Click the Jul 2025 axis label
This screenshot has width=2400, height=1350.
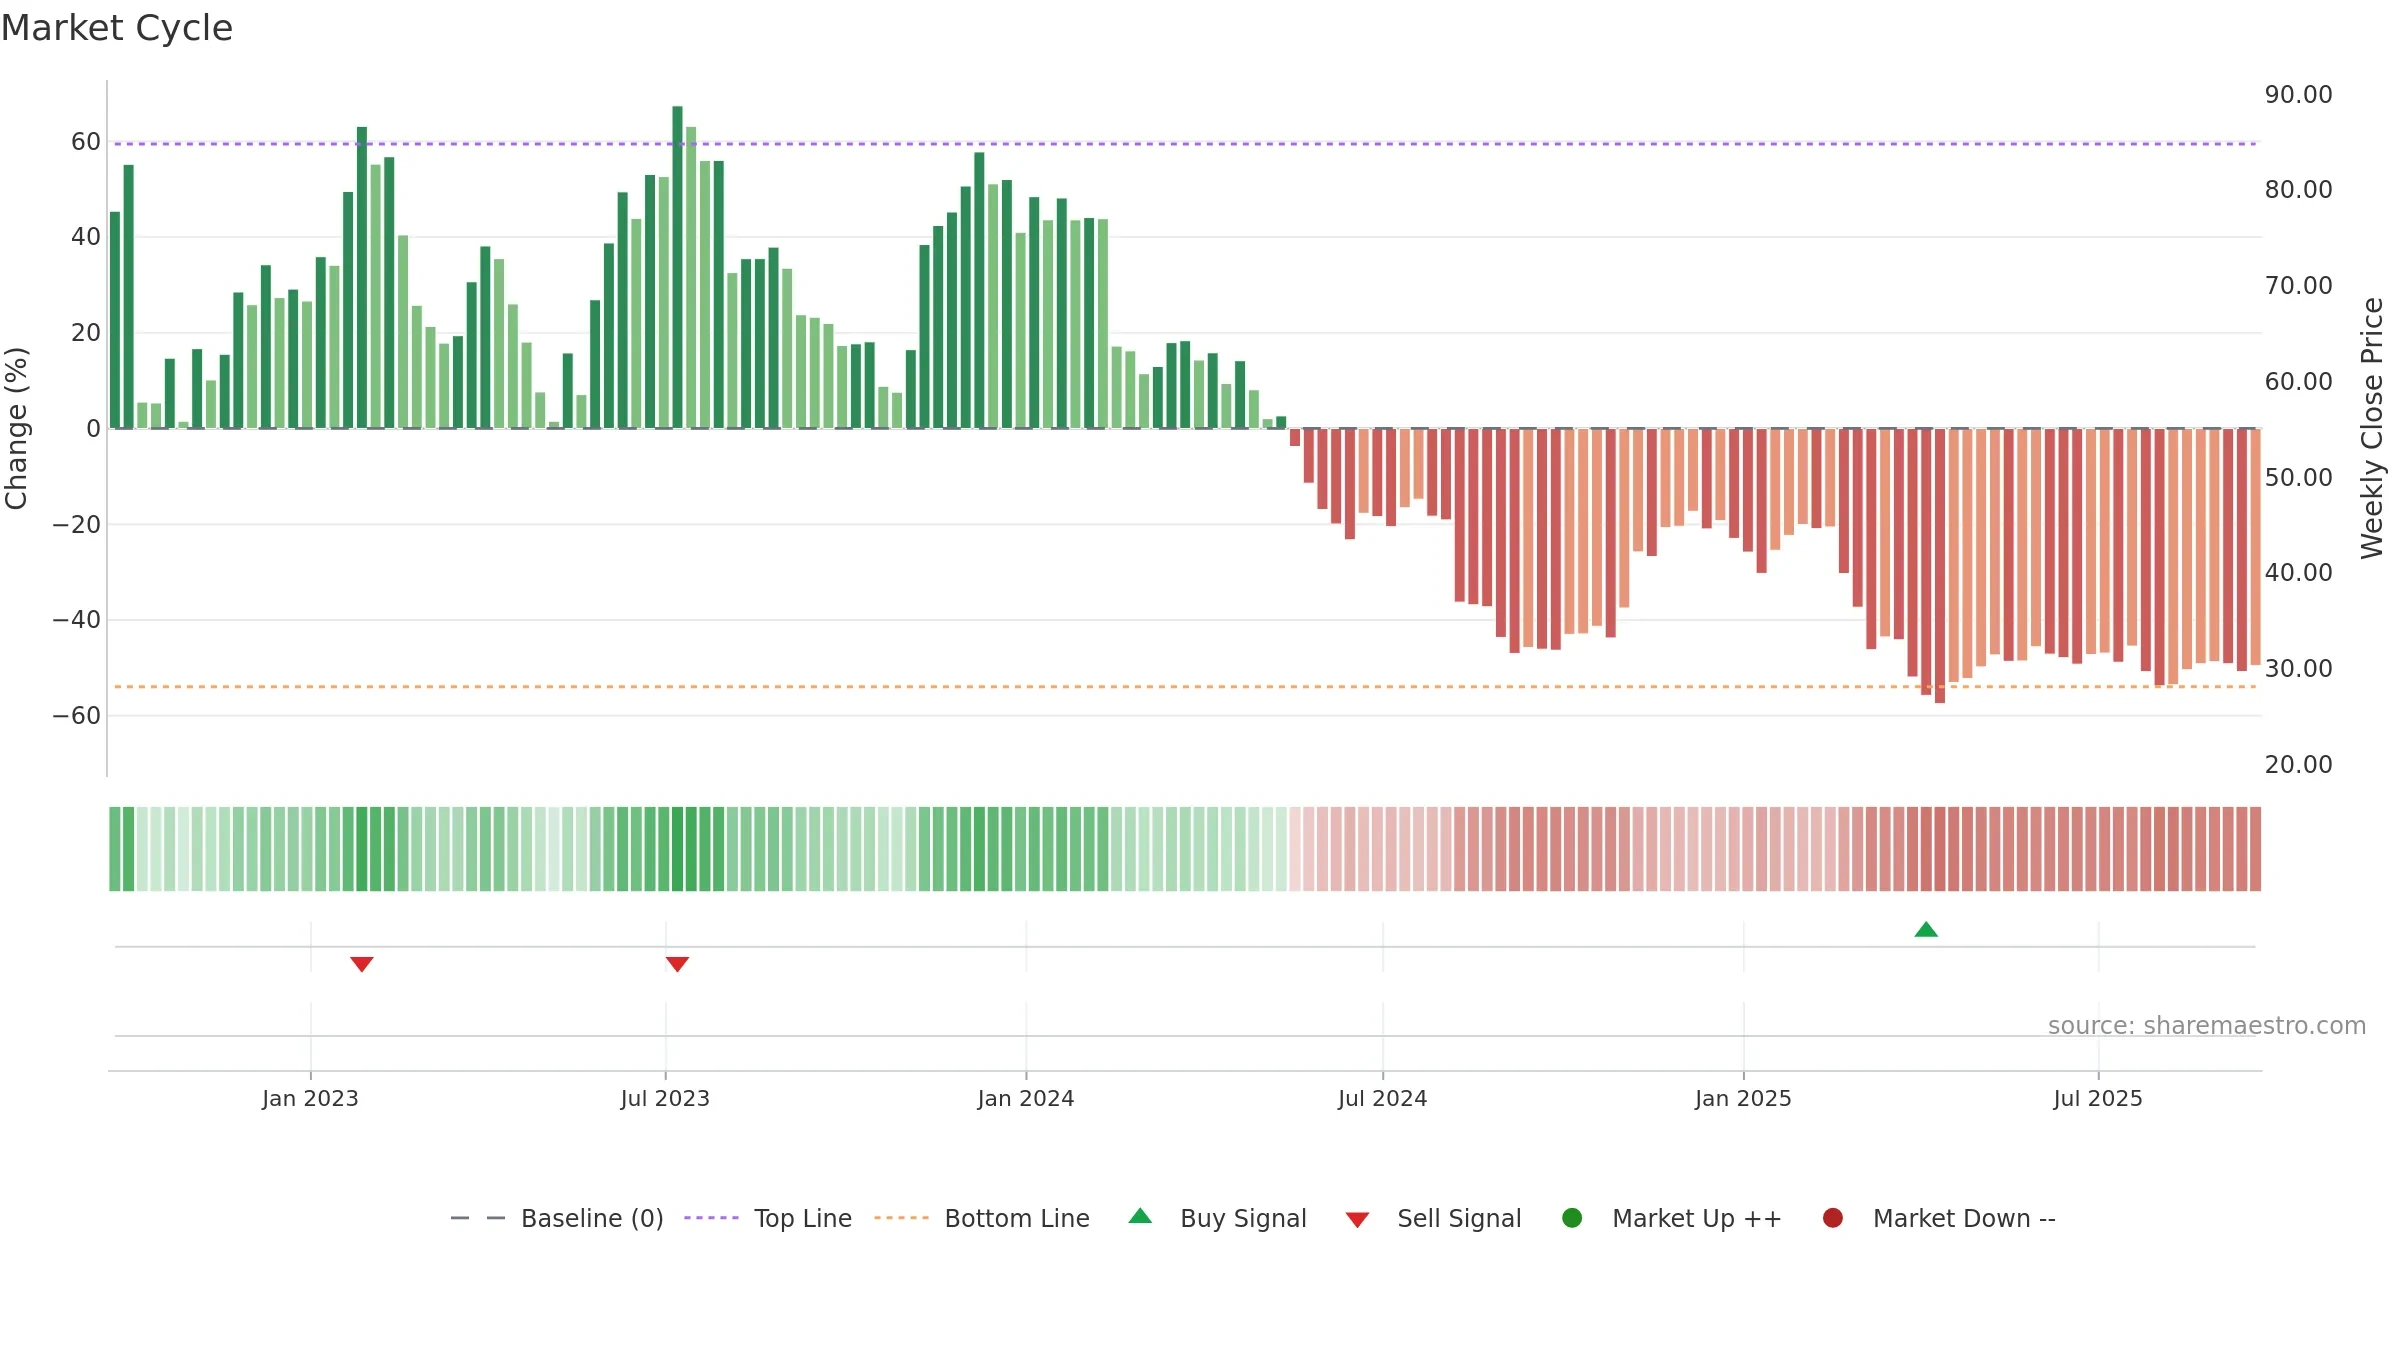(x=2098, y=1098)
